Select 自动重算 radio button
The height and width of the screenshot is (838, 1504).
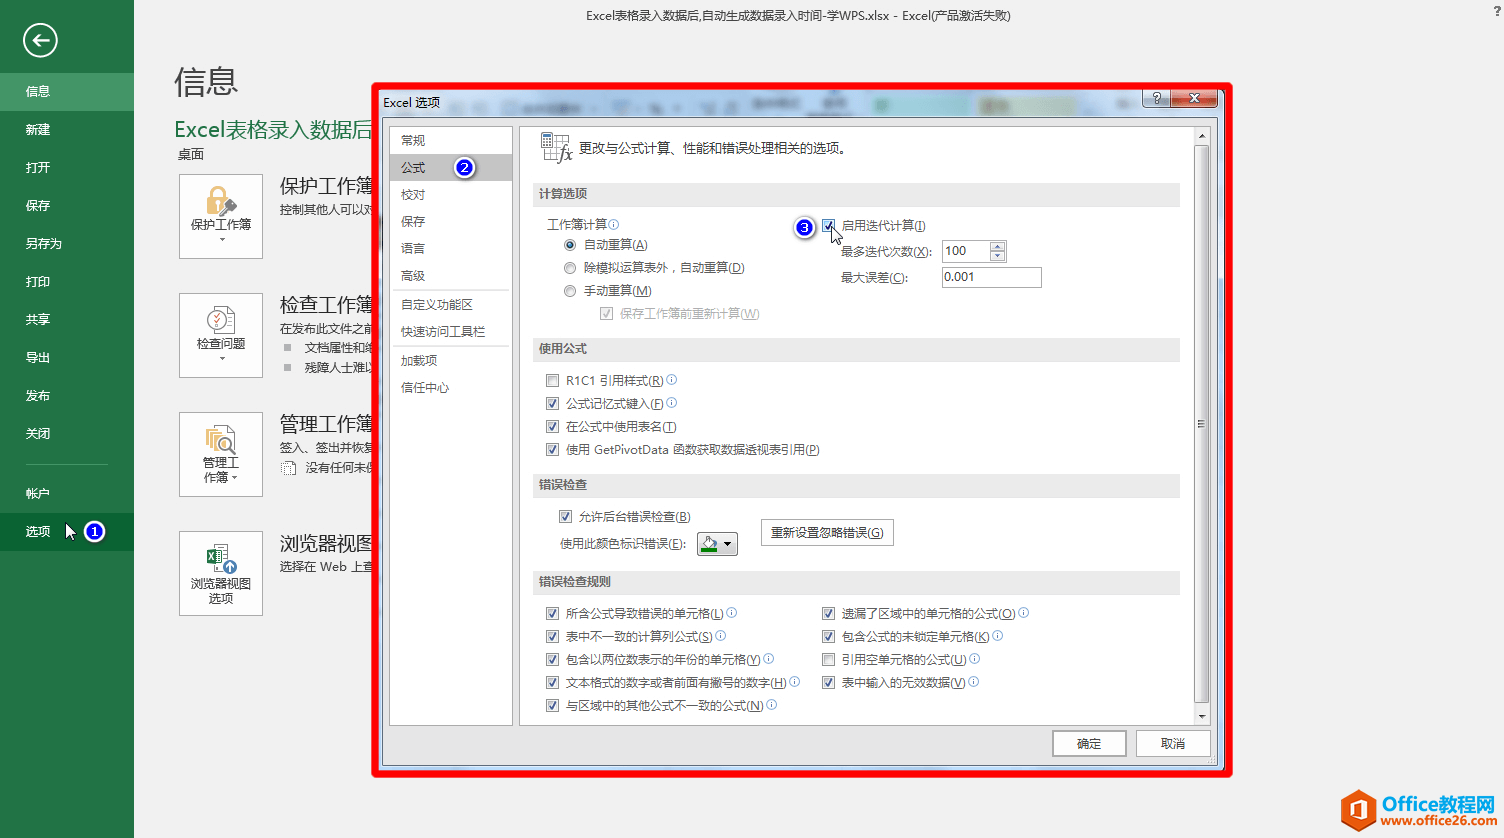coord(570,245)
